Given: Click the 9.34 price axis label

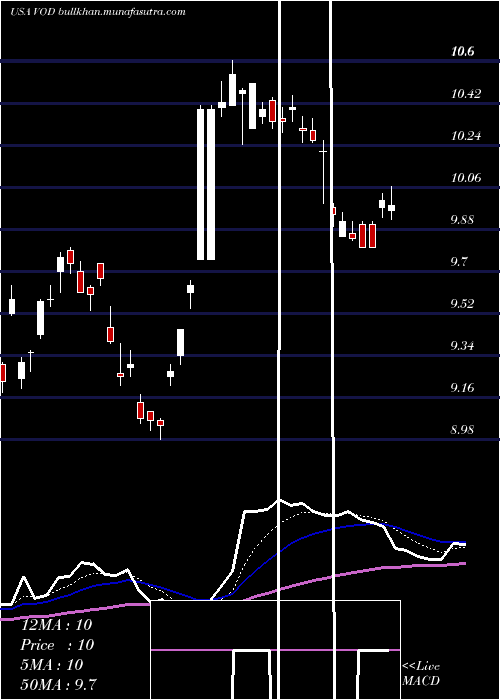Looking at the screenshot, I should point(464,346).
